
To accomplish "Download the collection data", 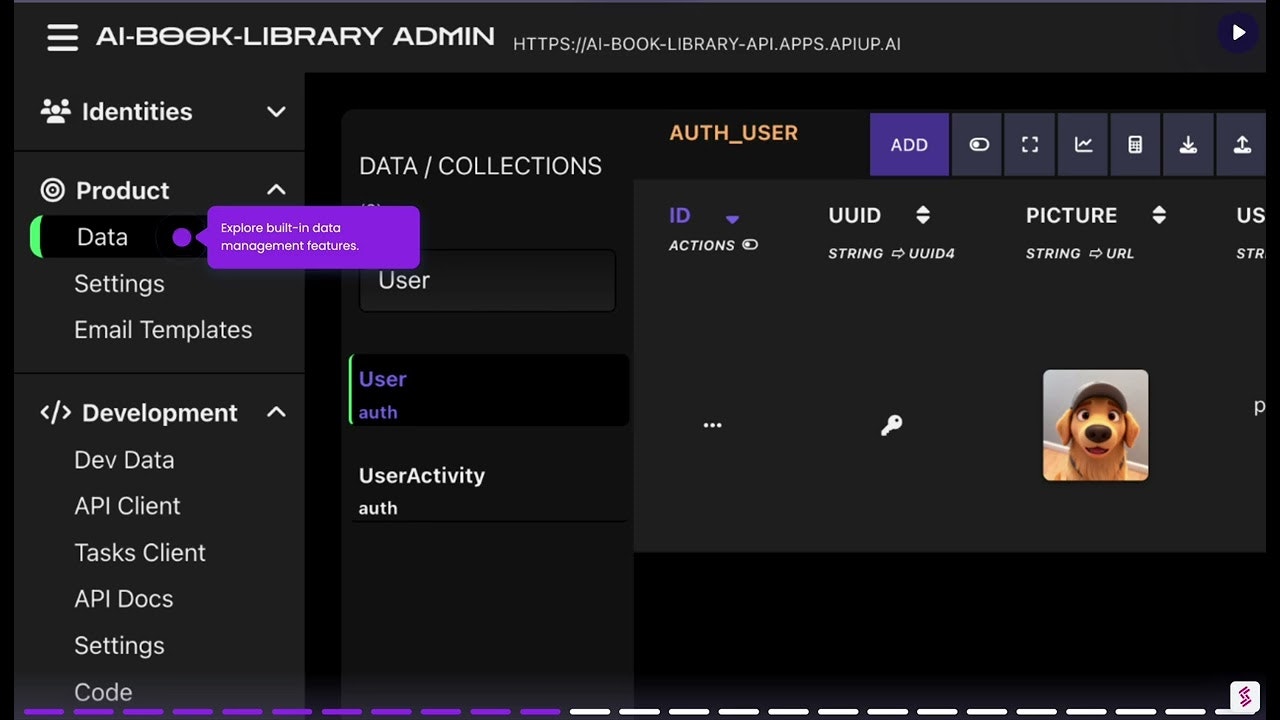I will pos(1188,145).
